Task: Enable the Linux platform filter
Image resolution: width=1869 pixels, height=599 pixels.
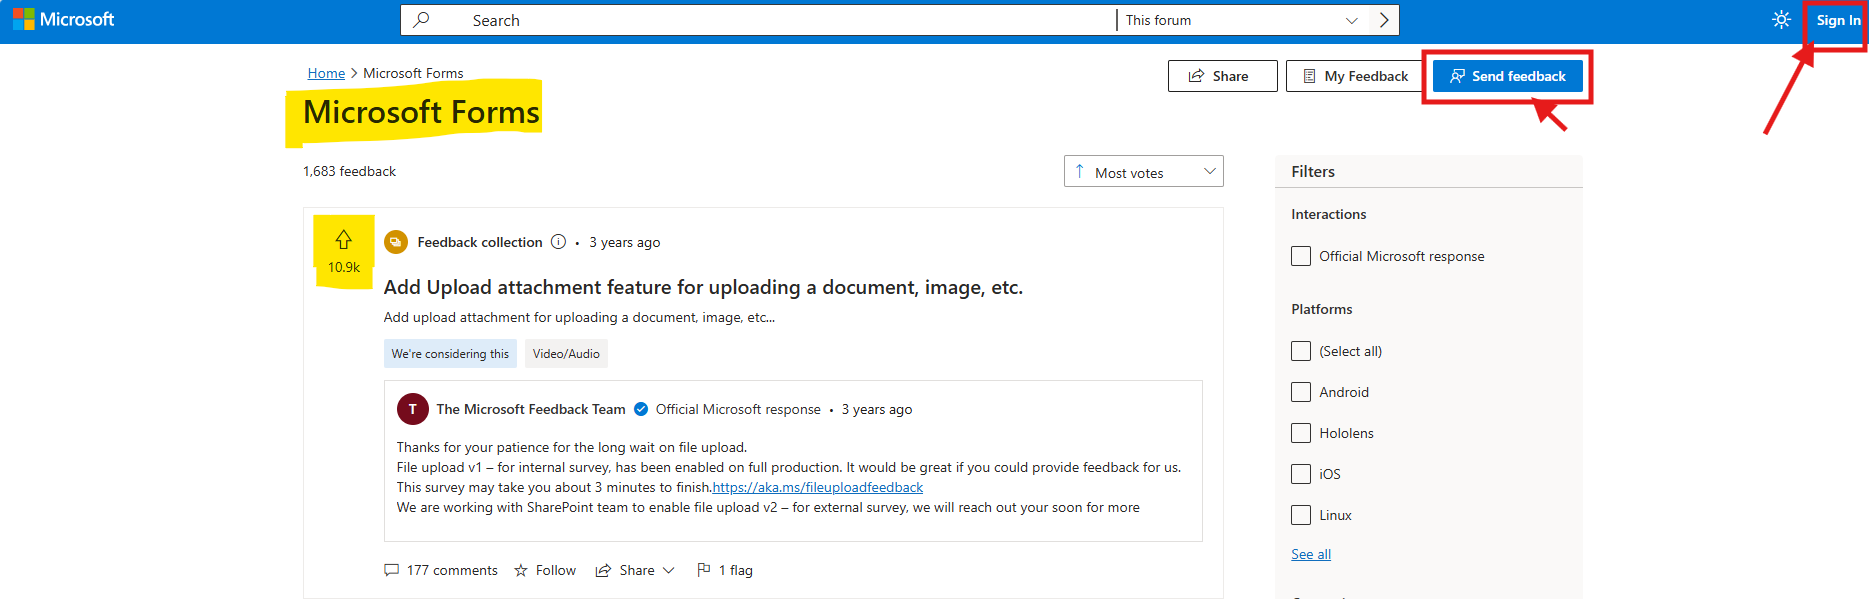Action: [1300, 515]
